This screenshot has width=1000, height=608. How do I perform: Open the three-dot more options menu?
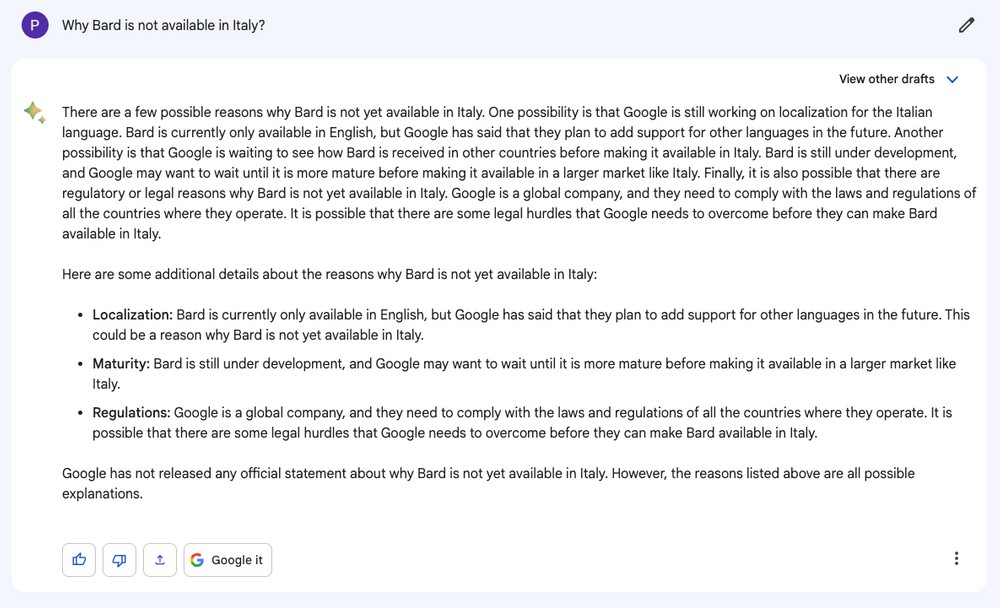pyautogui.click(x=956, y=559)
